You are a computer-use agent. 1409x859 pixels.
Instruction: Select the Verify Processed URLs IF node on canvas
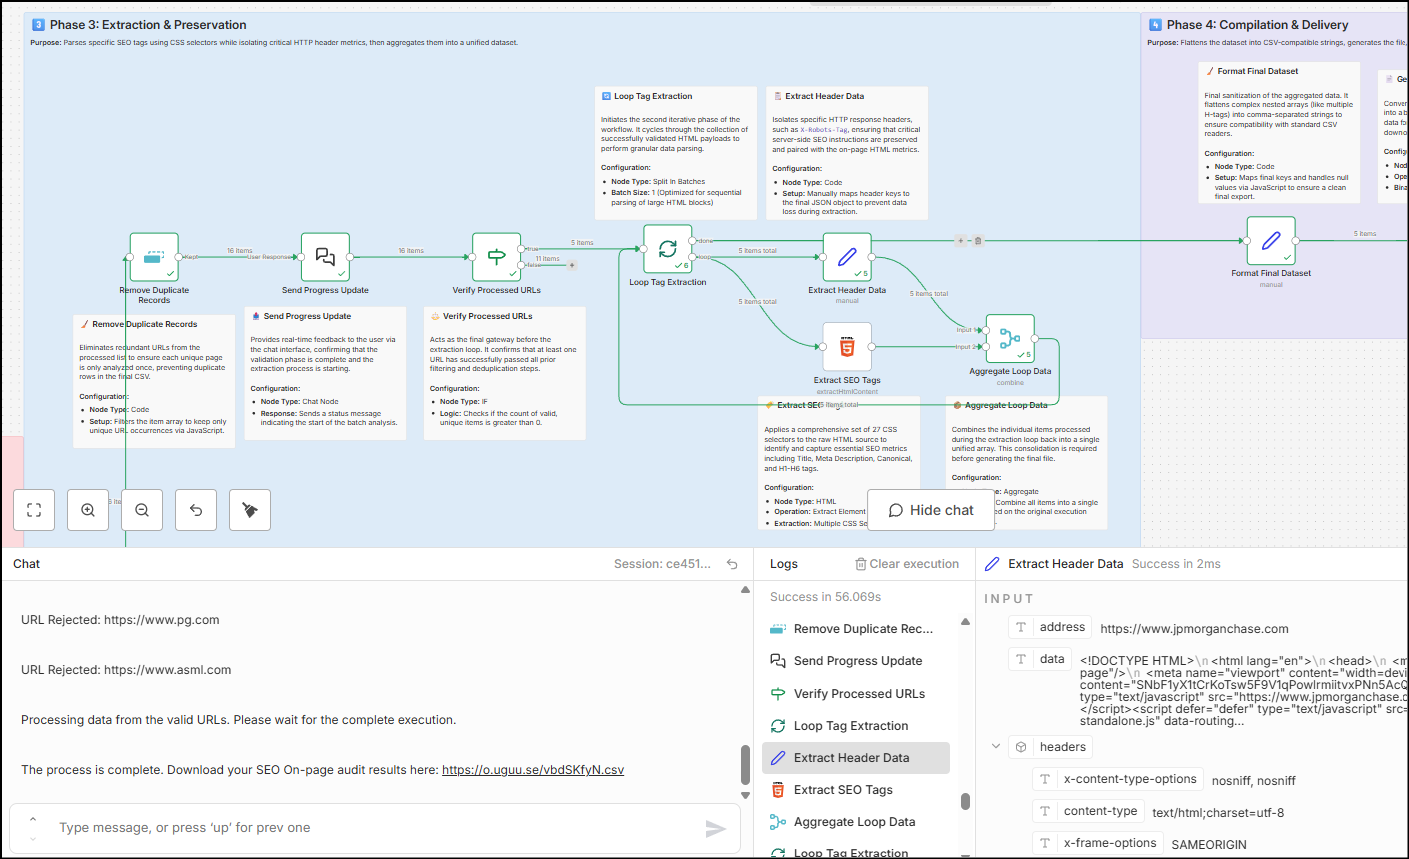click(496, 257)
